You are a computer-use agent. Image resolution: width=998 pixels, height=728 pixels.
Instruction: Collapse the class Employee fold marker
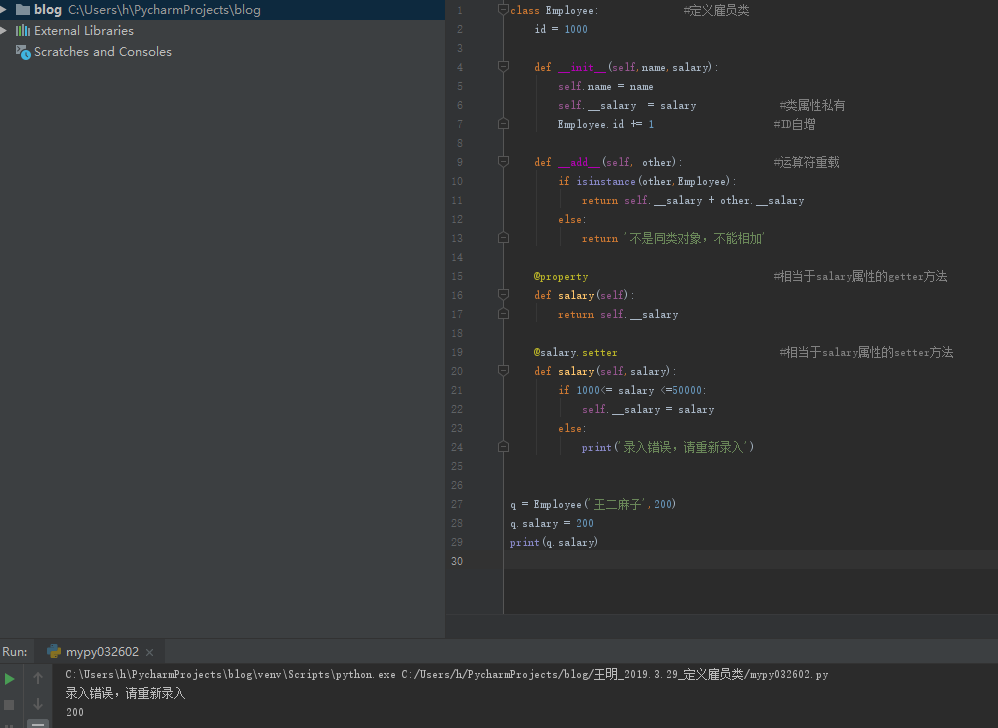[x=503, y=10]
